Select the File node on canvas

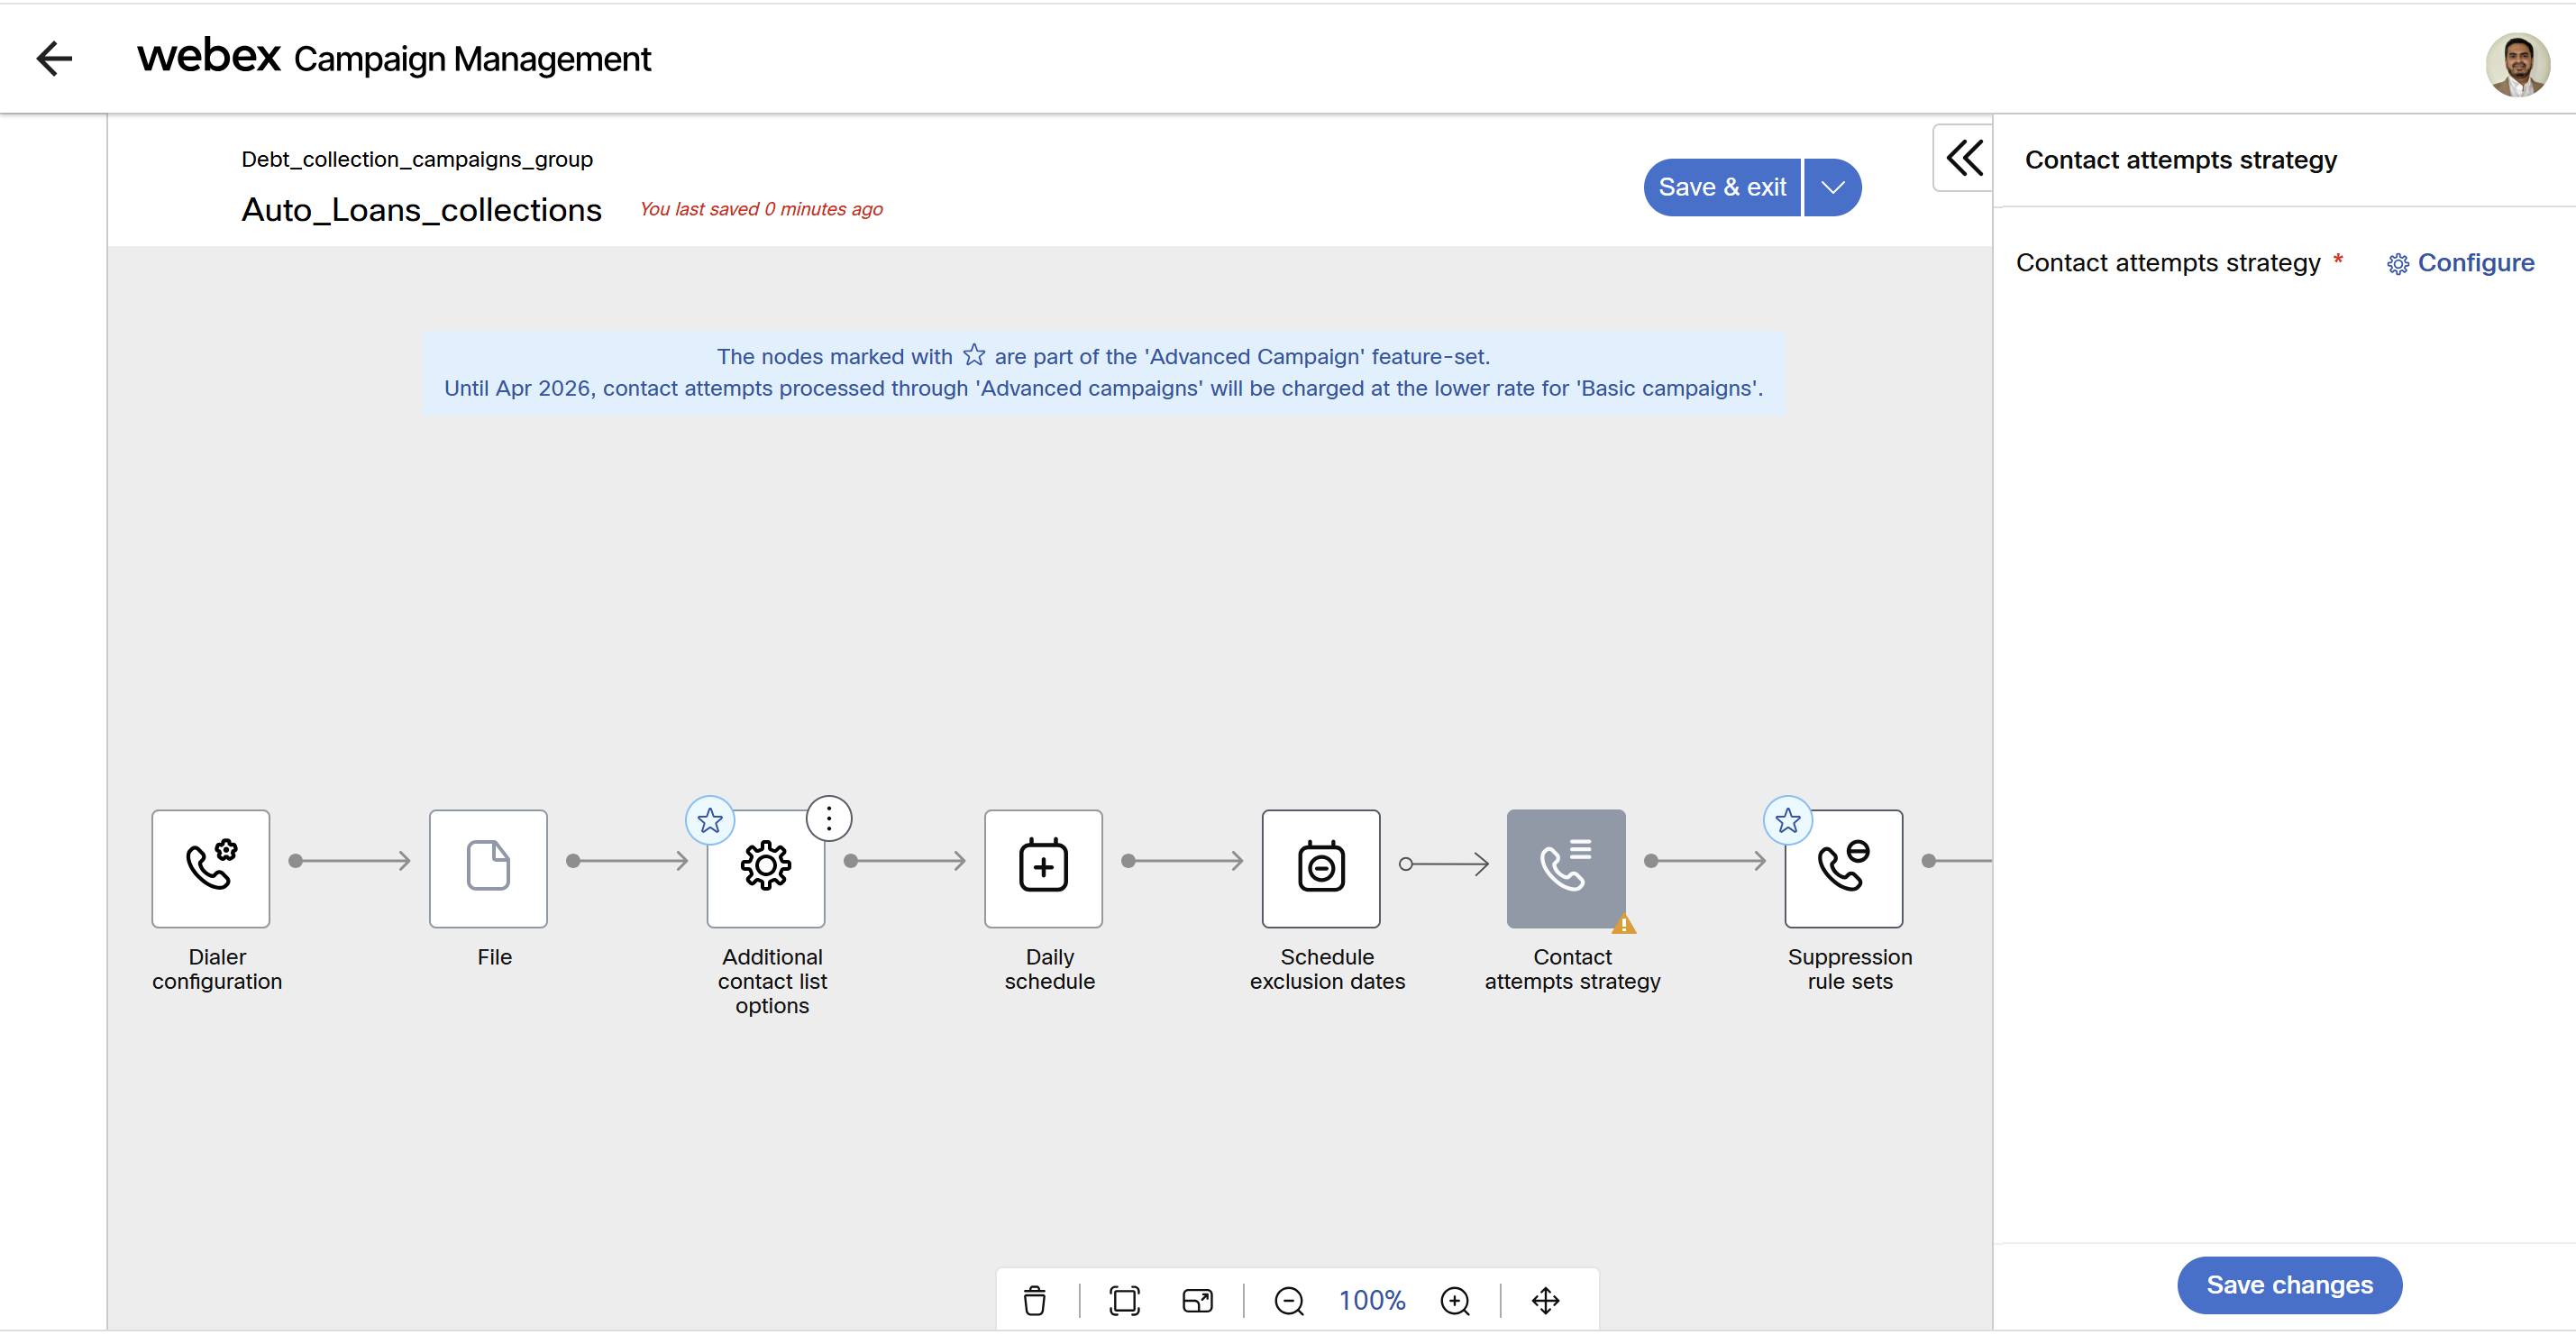tap(488, 867)
